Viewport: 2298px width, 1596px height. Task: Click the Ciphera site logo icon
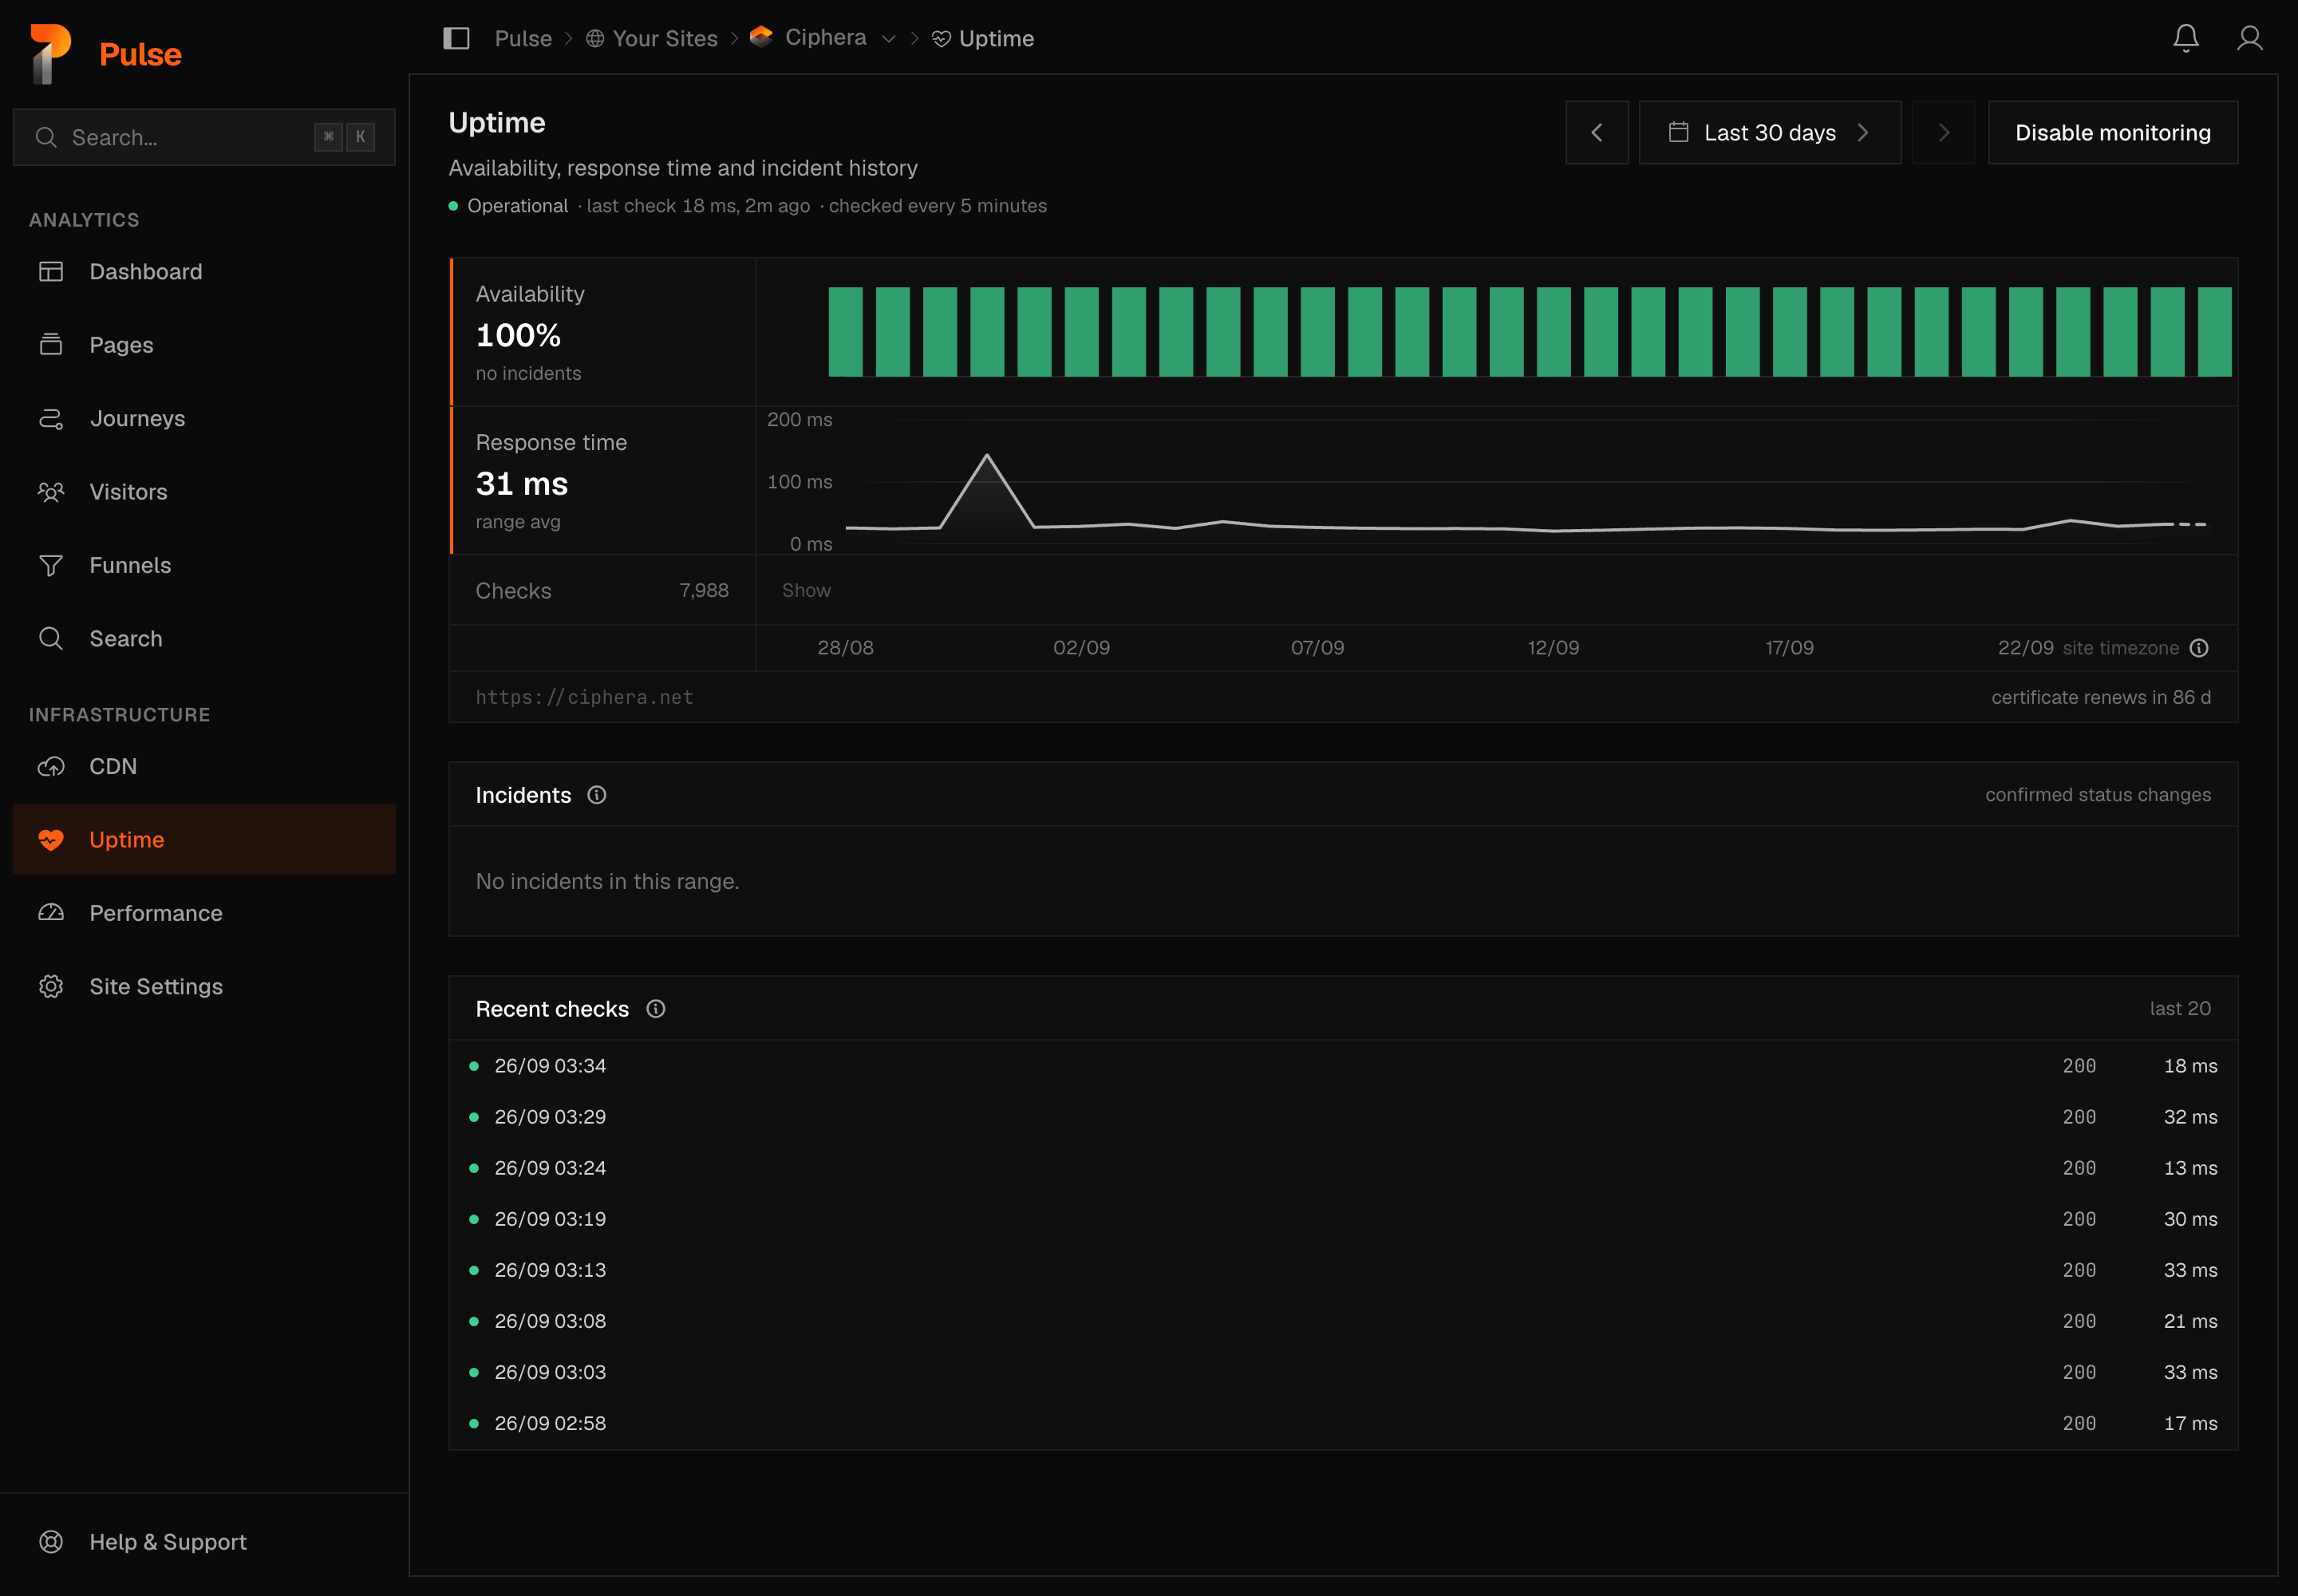tap(761, 37)
